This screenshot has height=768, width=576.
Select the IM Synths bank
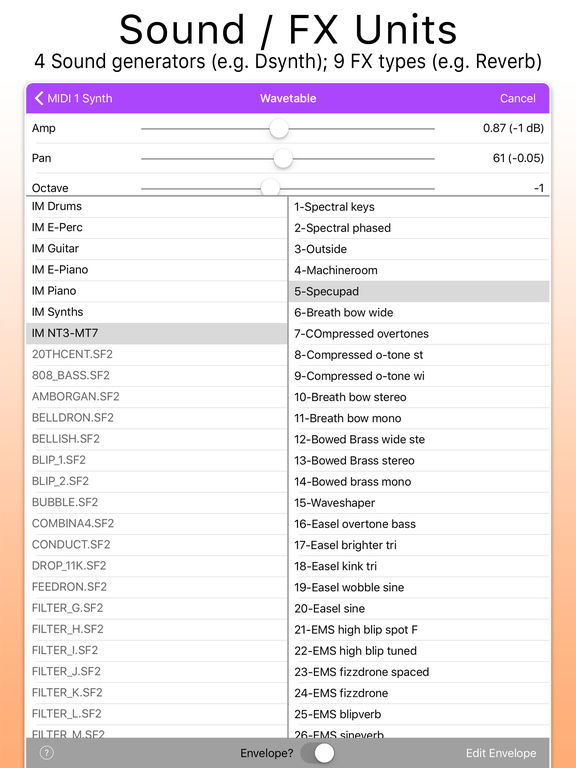click(156, 312)
